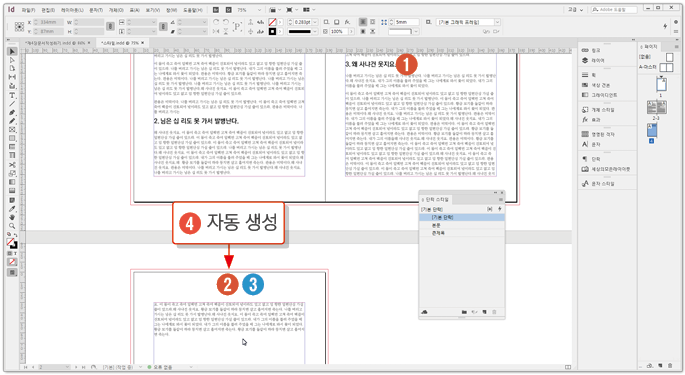Viewport: 685px width, 375px height.
Task: Click the Adobe help search field
Action: pyautogui.click(x=614, y=10)
